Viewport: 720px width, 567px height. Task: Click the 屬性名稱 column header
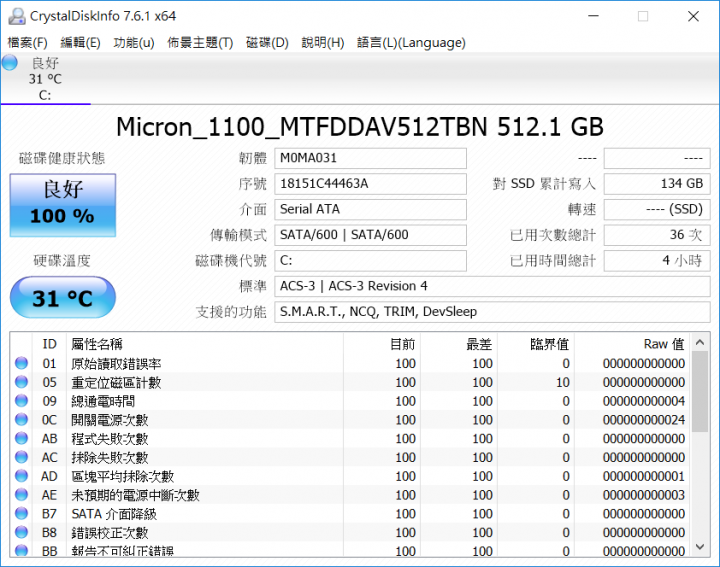coord(205,344)
